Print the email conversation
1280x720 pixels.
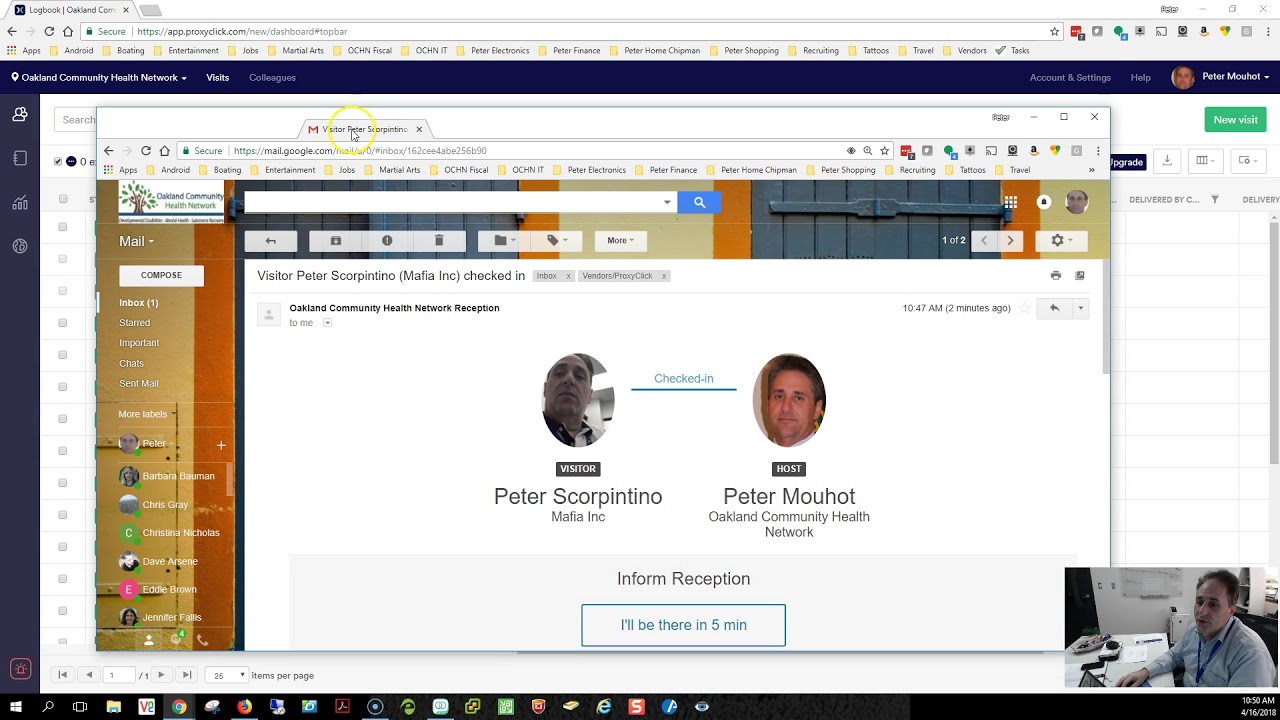pyautogui.click(x=1055, y=275)
